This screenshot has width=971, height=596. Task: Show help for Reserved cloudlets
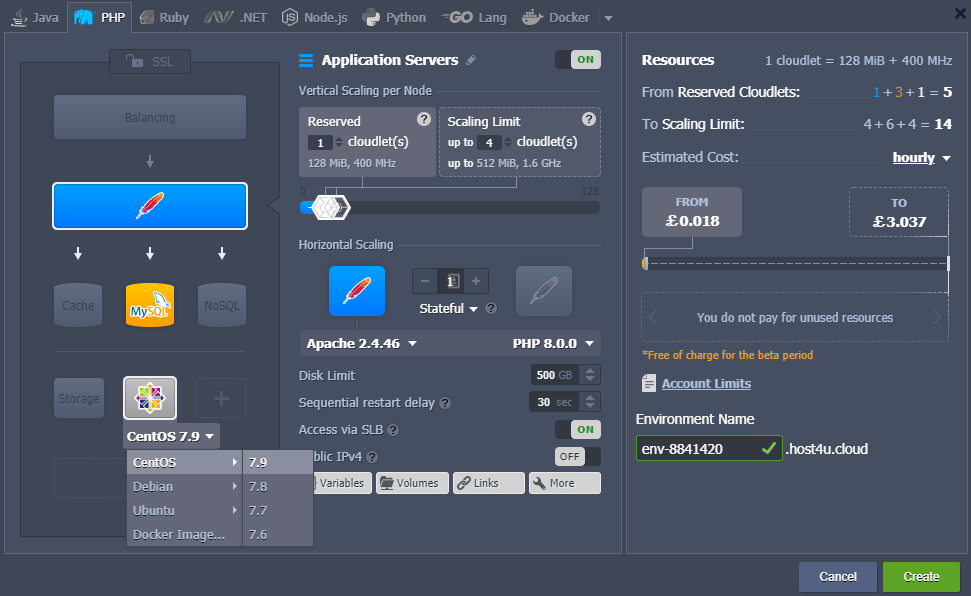click(x=424, y=119)
